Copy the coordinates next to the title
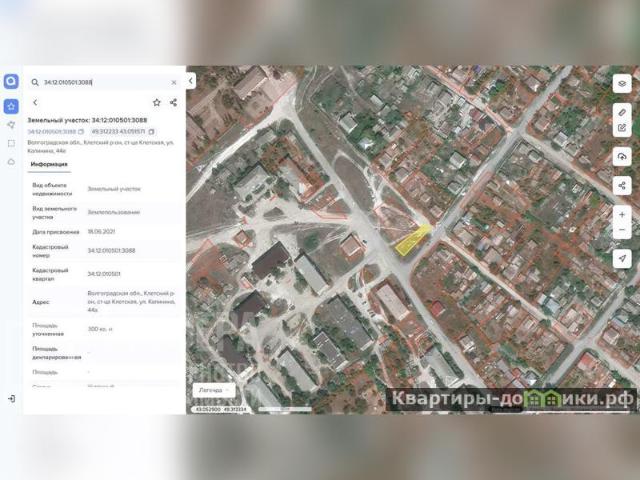This screenshot has height=480, width=640. (x=152, y=132)
